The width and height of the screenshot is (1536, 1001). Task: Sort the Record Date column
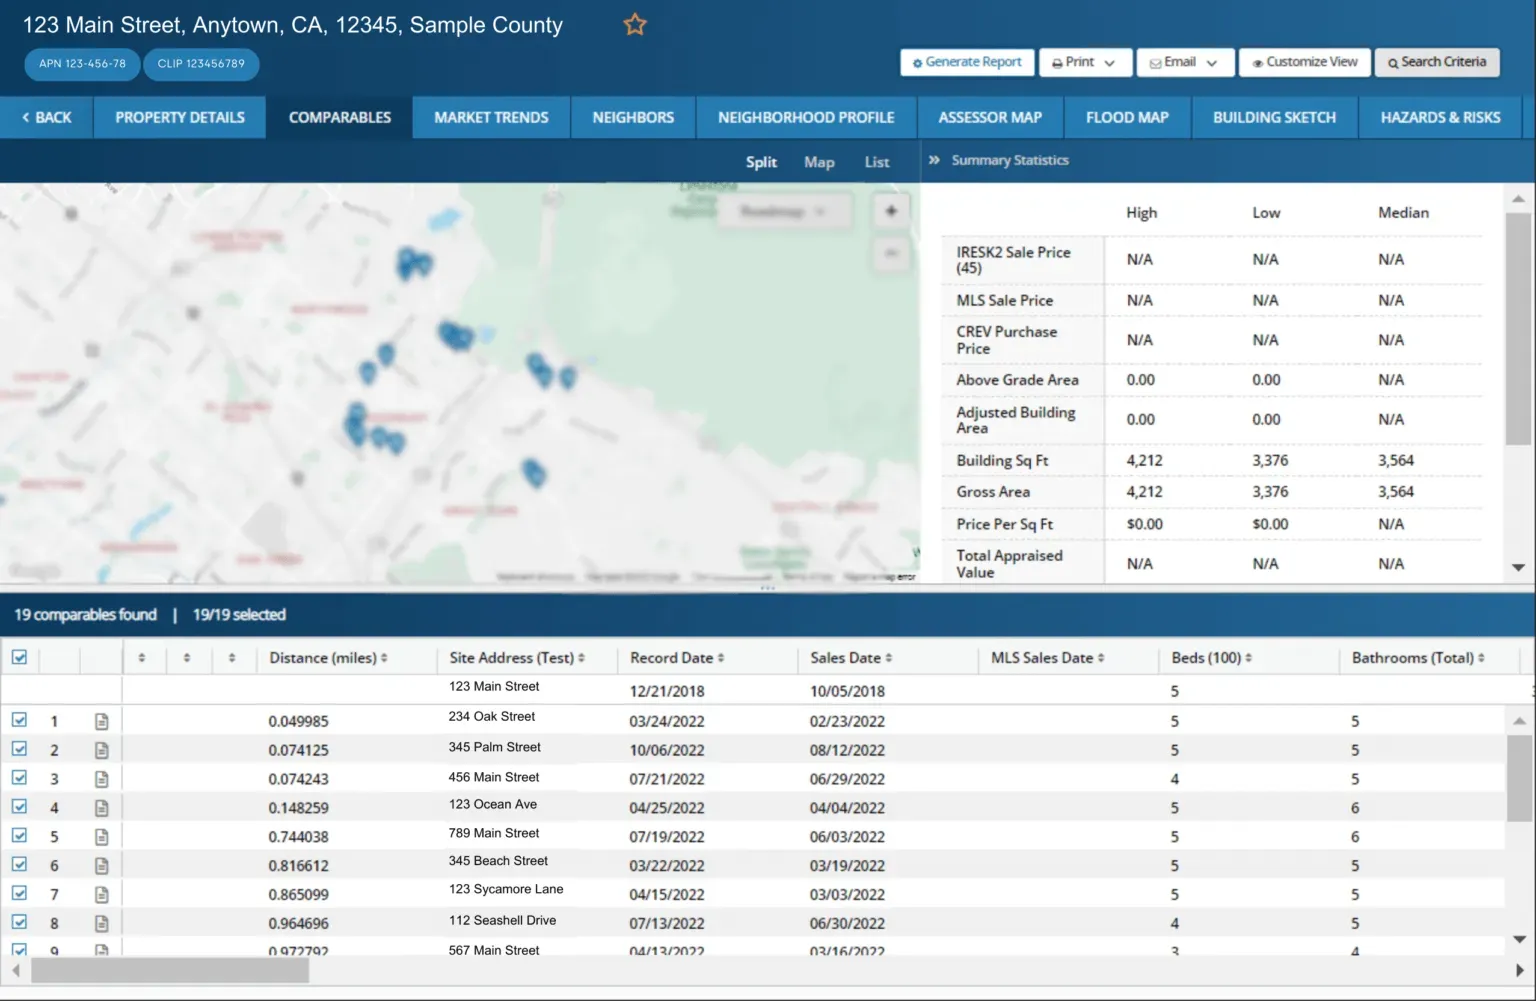point(720,658)
